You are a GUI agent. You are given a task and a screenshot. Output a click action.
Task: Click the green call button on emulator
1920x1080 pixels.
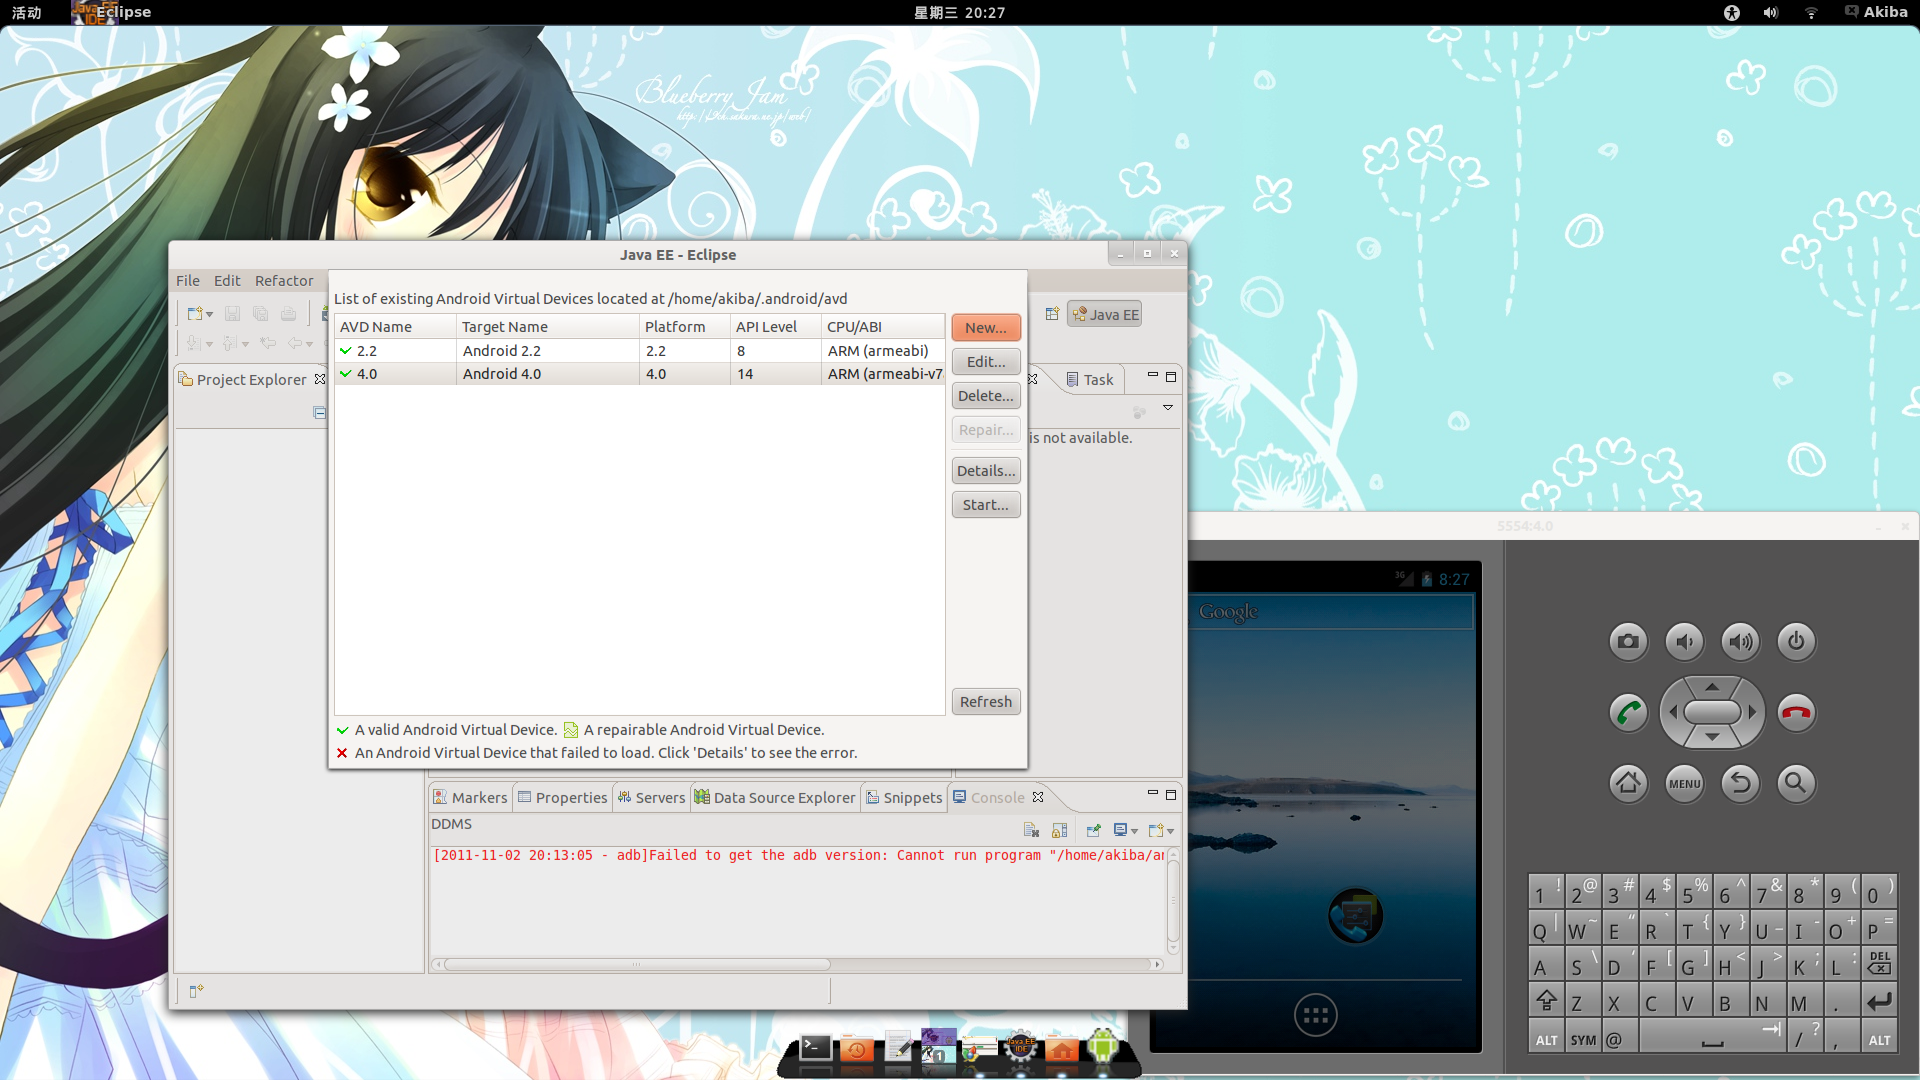1628,713
